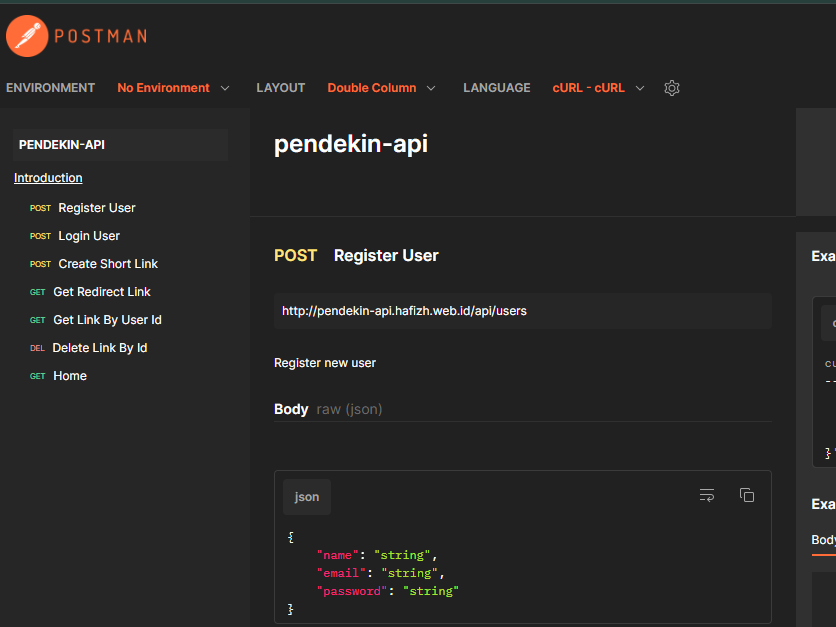Click the ENVIRONMENT label
This screenshot has width=836, height=627.
pyautogui.click(x=51, y=88)
